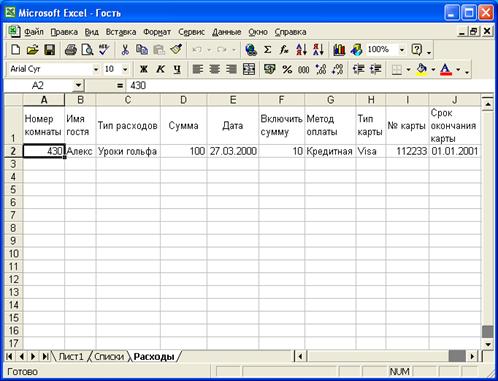This screenshot has width=498, height=381.
Task: Jump to the first sheet tab arrow
Action: 9,356
